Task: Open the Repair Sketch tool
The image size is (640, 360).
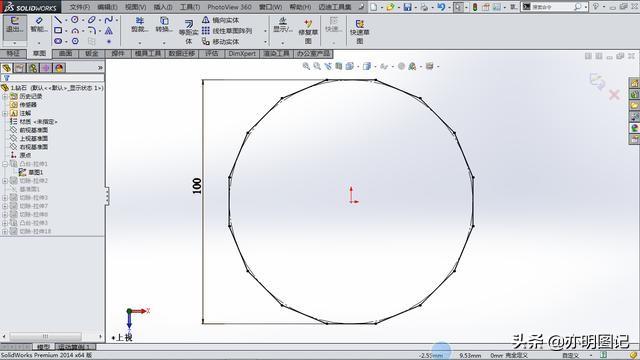Action: point(308,31)
